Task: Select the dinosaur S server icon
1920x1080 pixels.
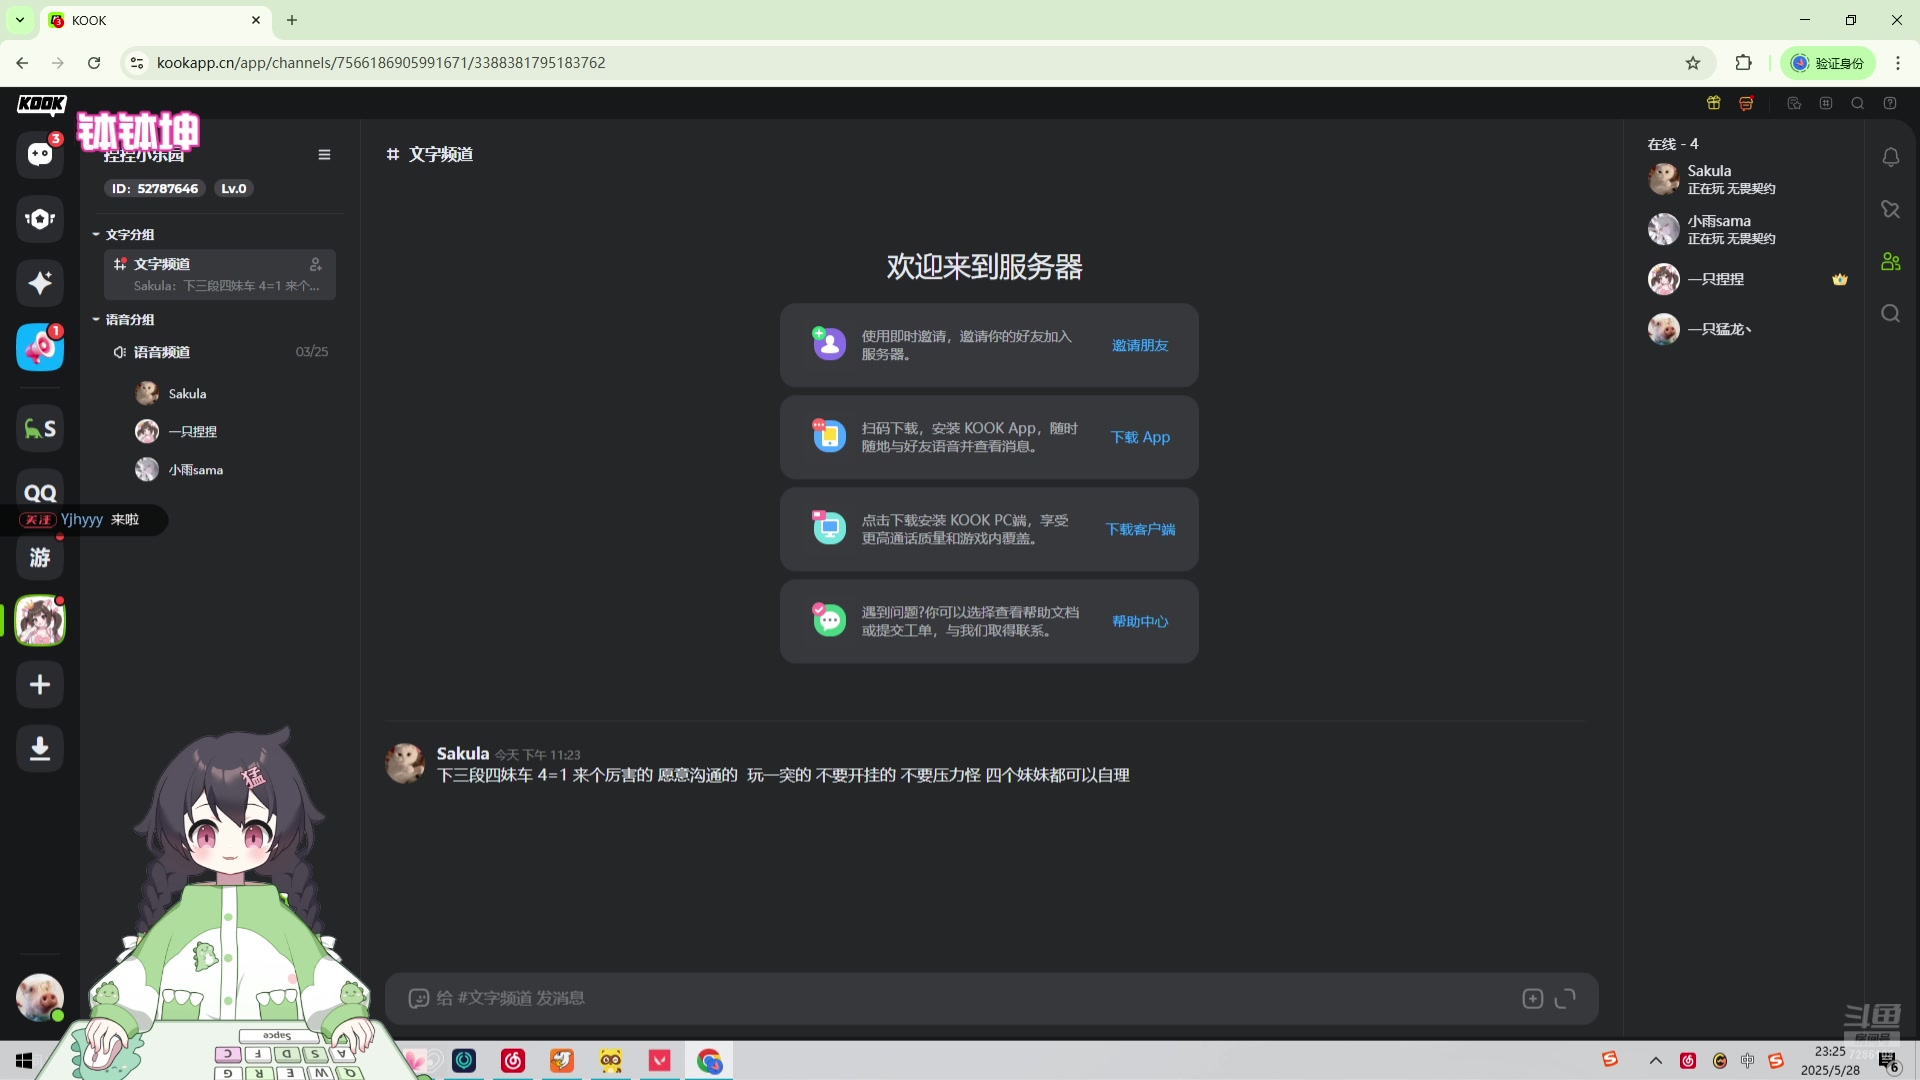Action: (x=40, y=429)
